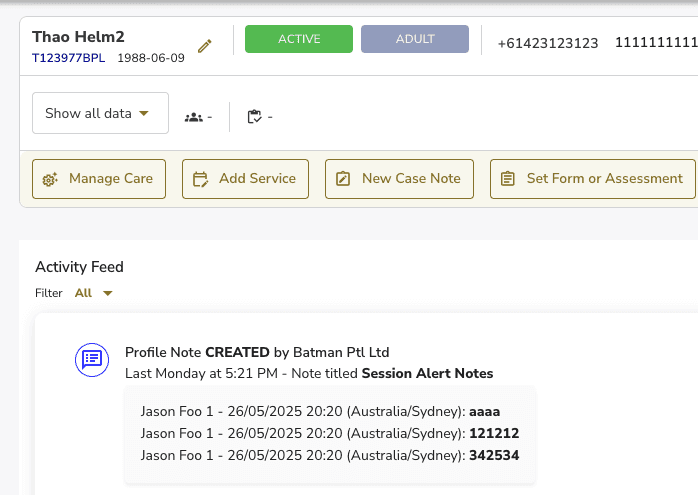This screenshot has width=698, height=495.
Task: Click the clipboard checkmark icon
Action: (255, 117)
